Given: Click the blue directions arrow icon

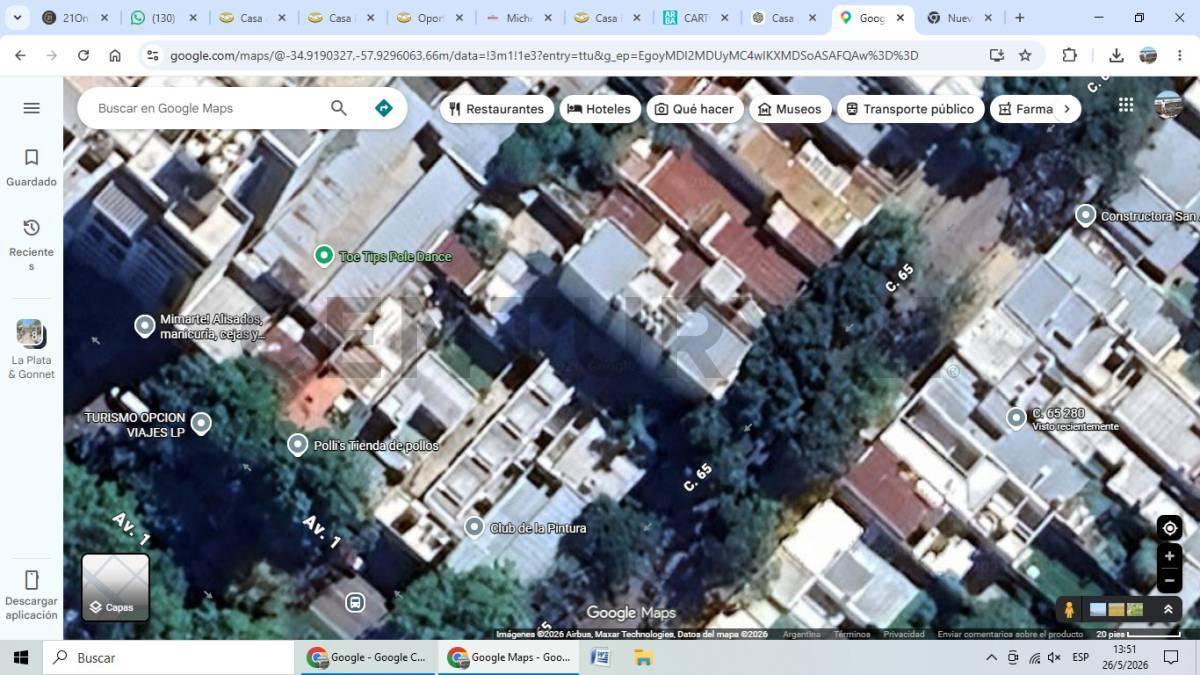Looking at the screenshot, I should 384,108.
